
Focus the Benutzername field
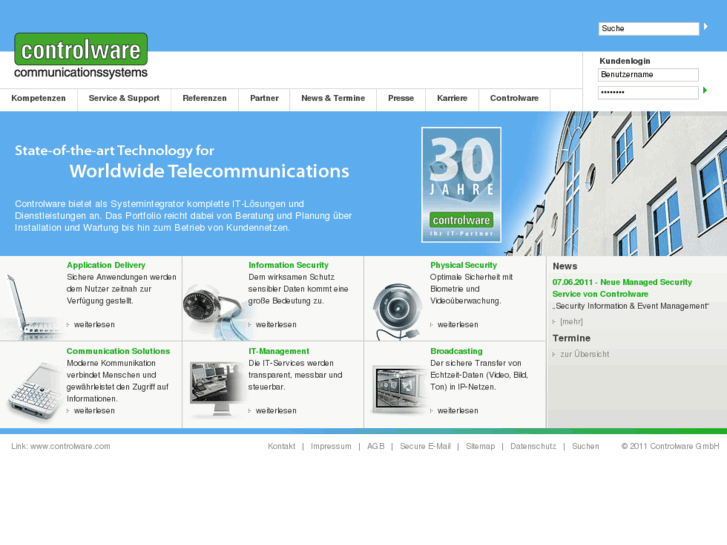(648, 74)
